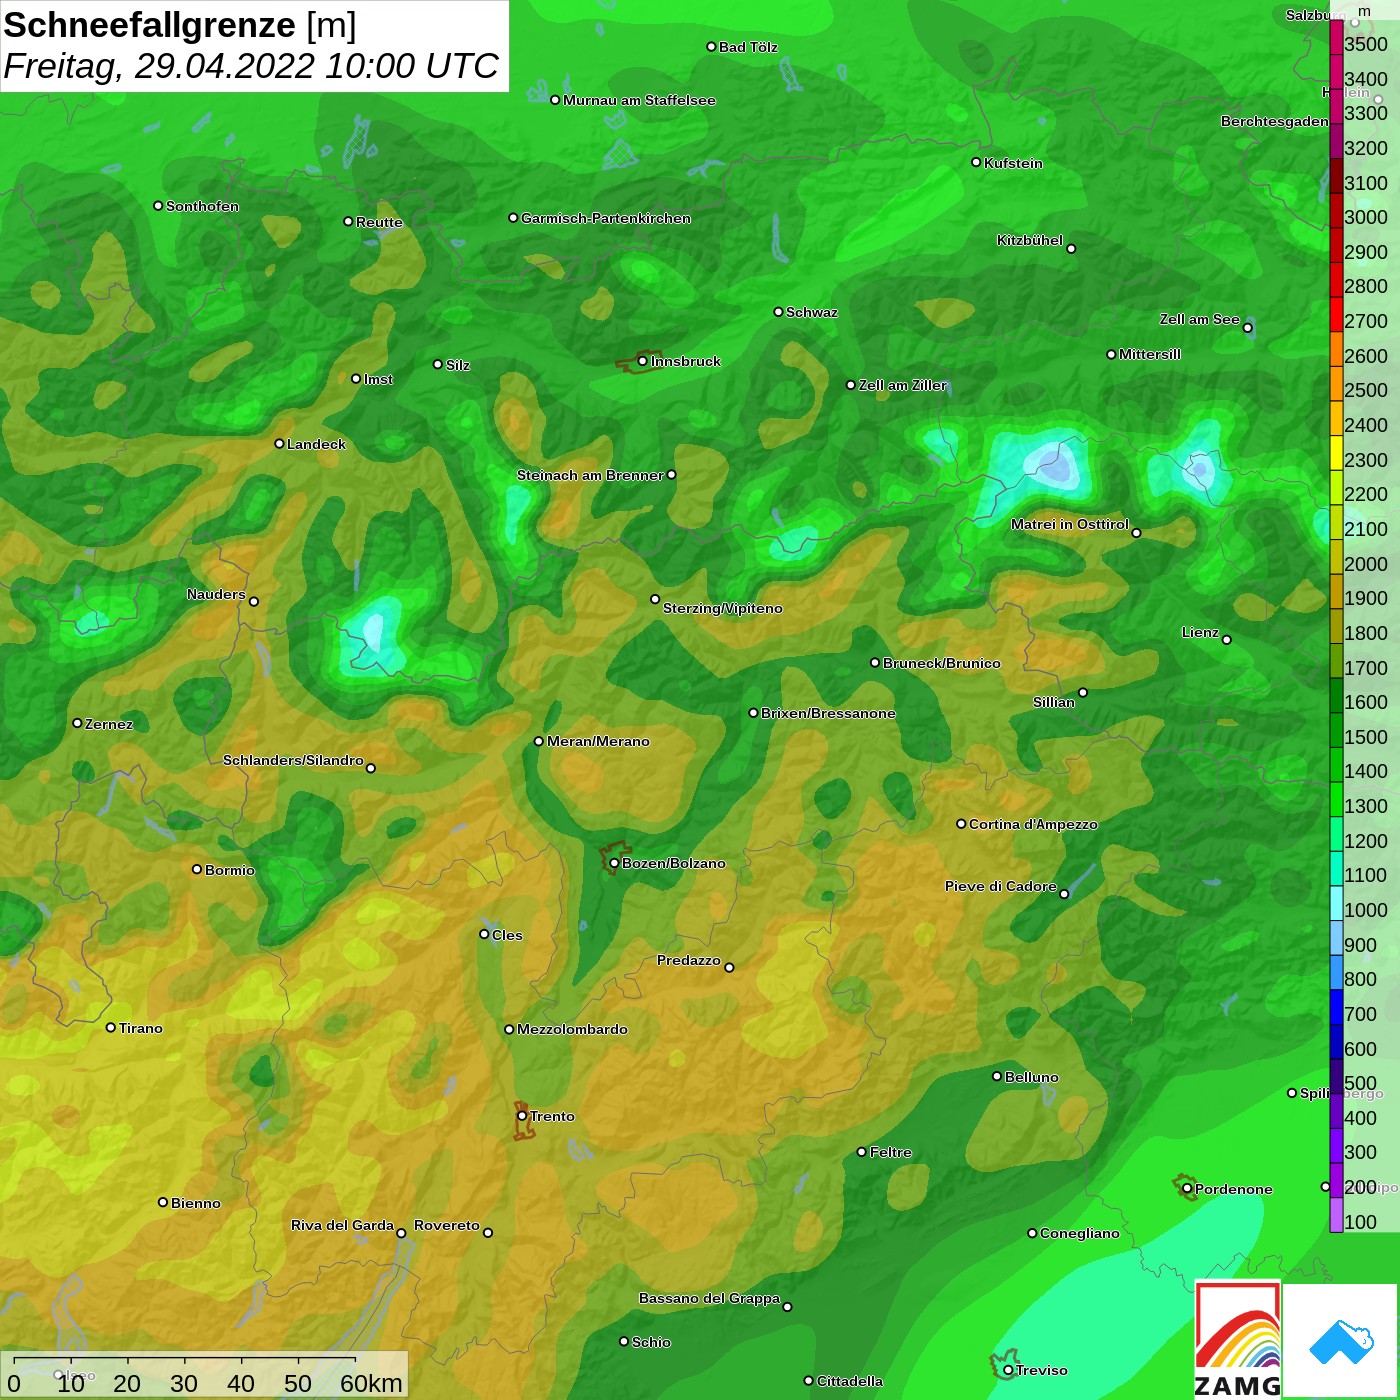Click the Belluno marker dot

[x=996, y=1076]
